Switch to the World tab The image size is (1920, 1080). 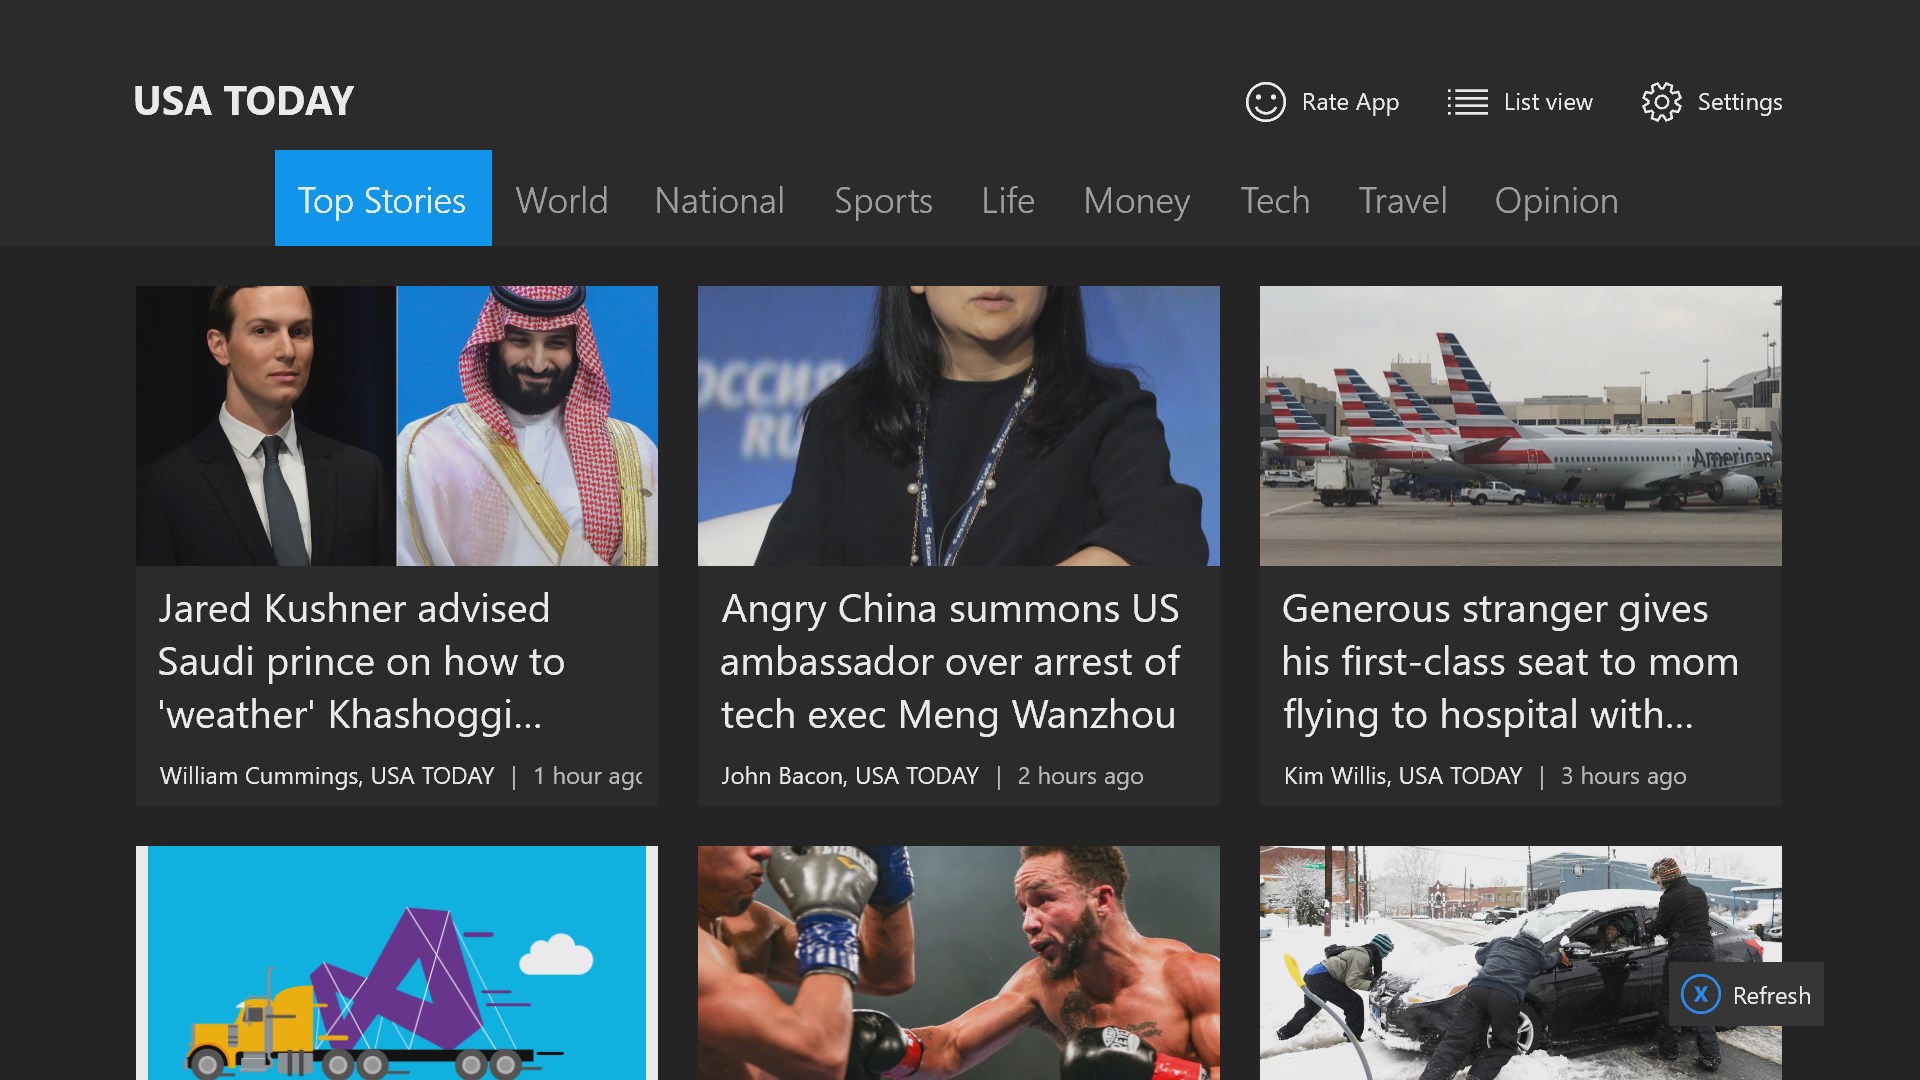coord(561,201)
